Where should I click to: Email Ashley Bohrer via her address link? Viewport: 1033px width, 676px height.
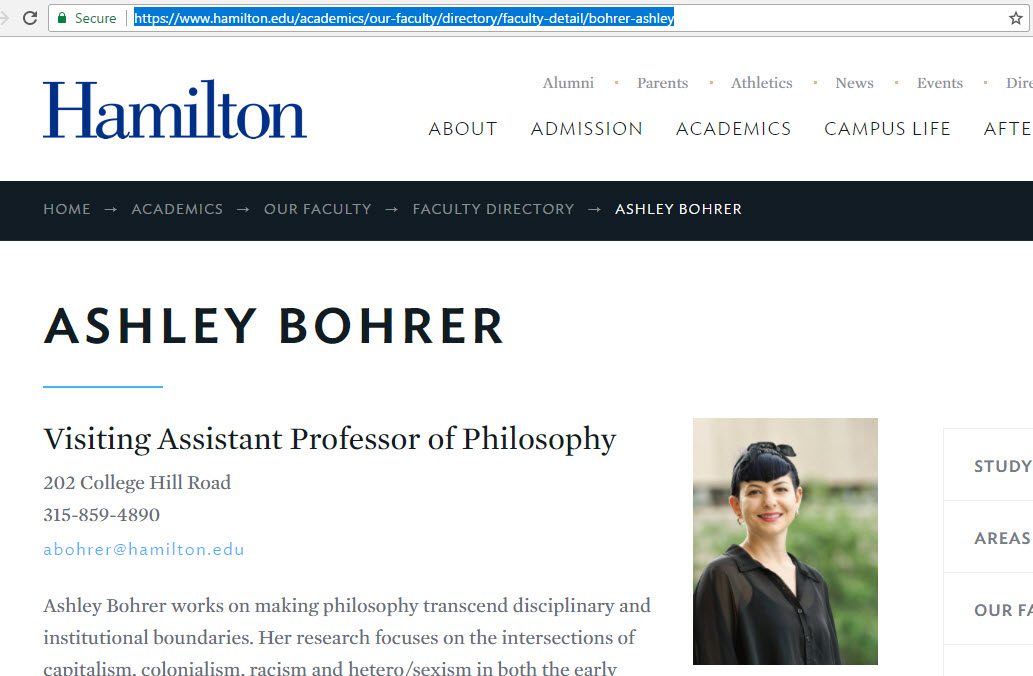tap(143, 549)
